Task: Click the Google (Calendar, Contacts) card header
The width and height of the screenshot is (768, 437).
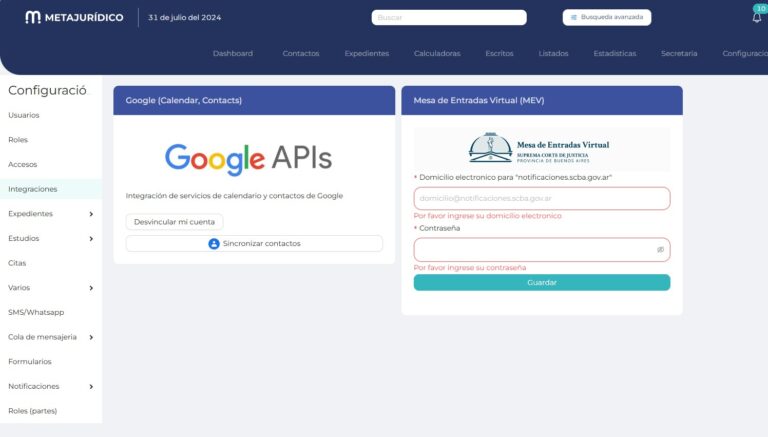Action: coord(254,100)
